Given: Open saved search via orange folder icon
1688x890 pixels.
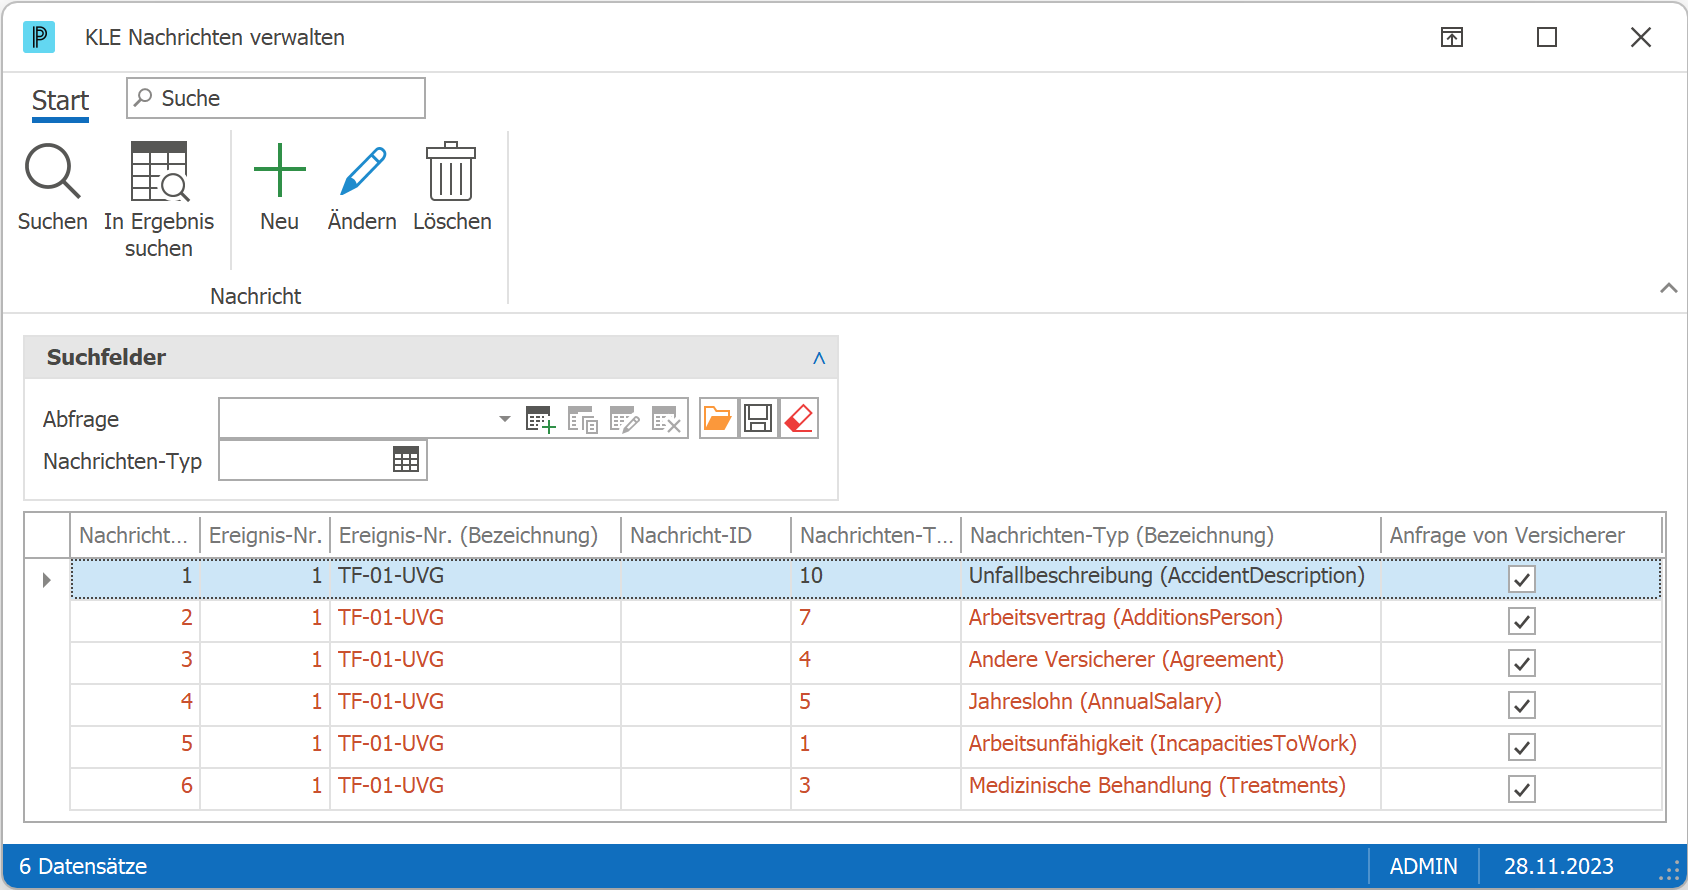Looking at the screenshot, I should 718,418.
